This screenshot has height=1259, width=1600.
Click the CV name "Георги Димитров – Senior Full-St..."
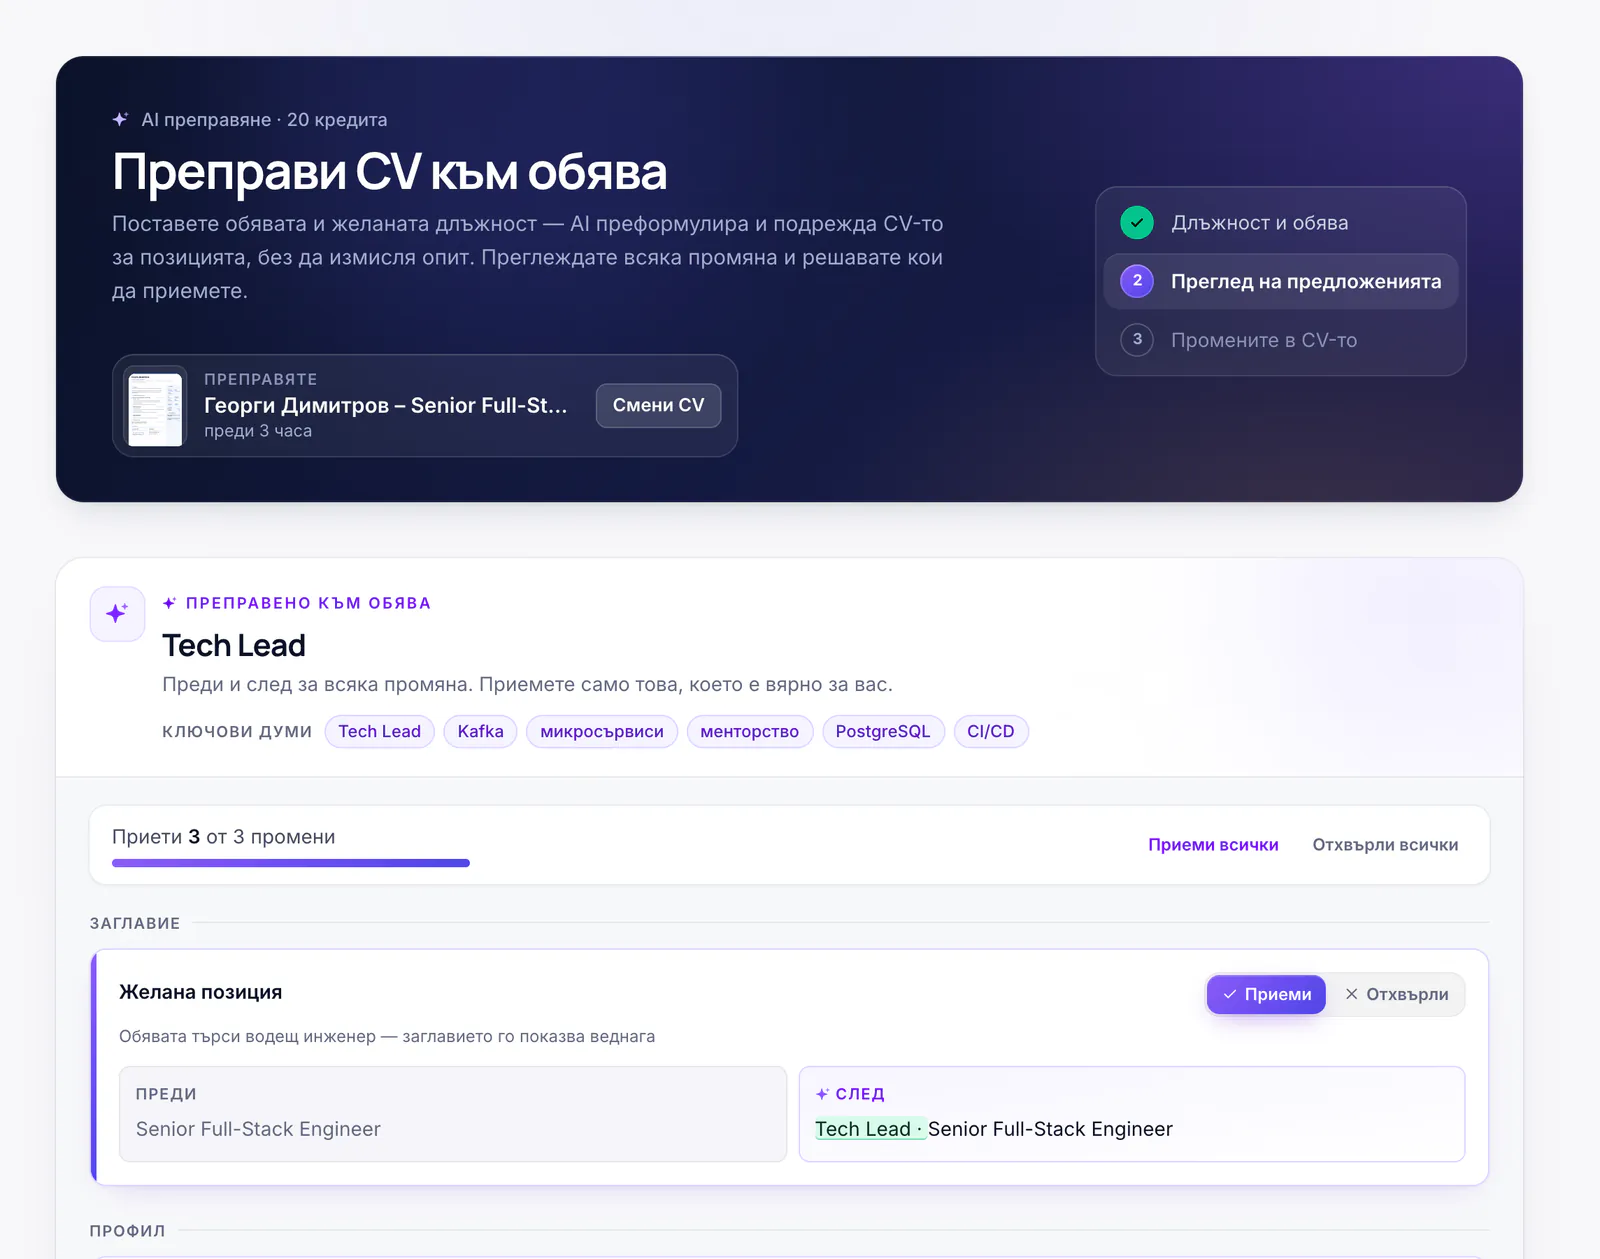[x=386, y=405]
